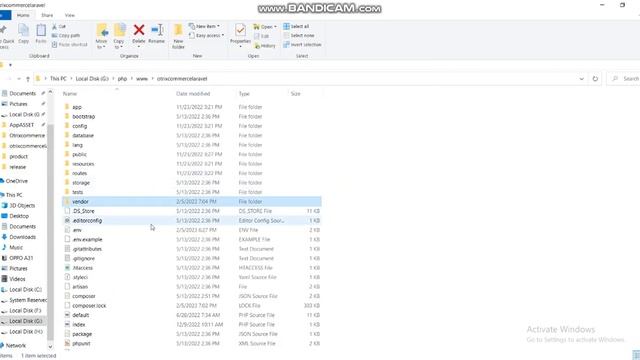Select the .env.example file
The image size is (640, 360).
(x=192, y=240)
